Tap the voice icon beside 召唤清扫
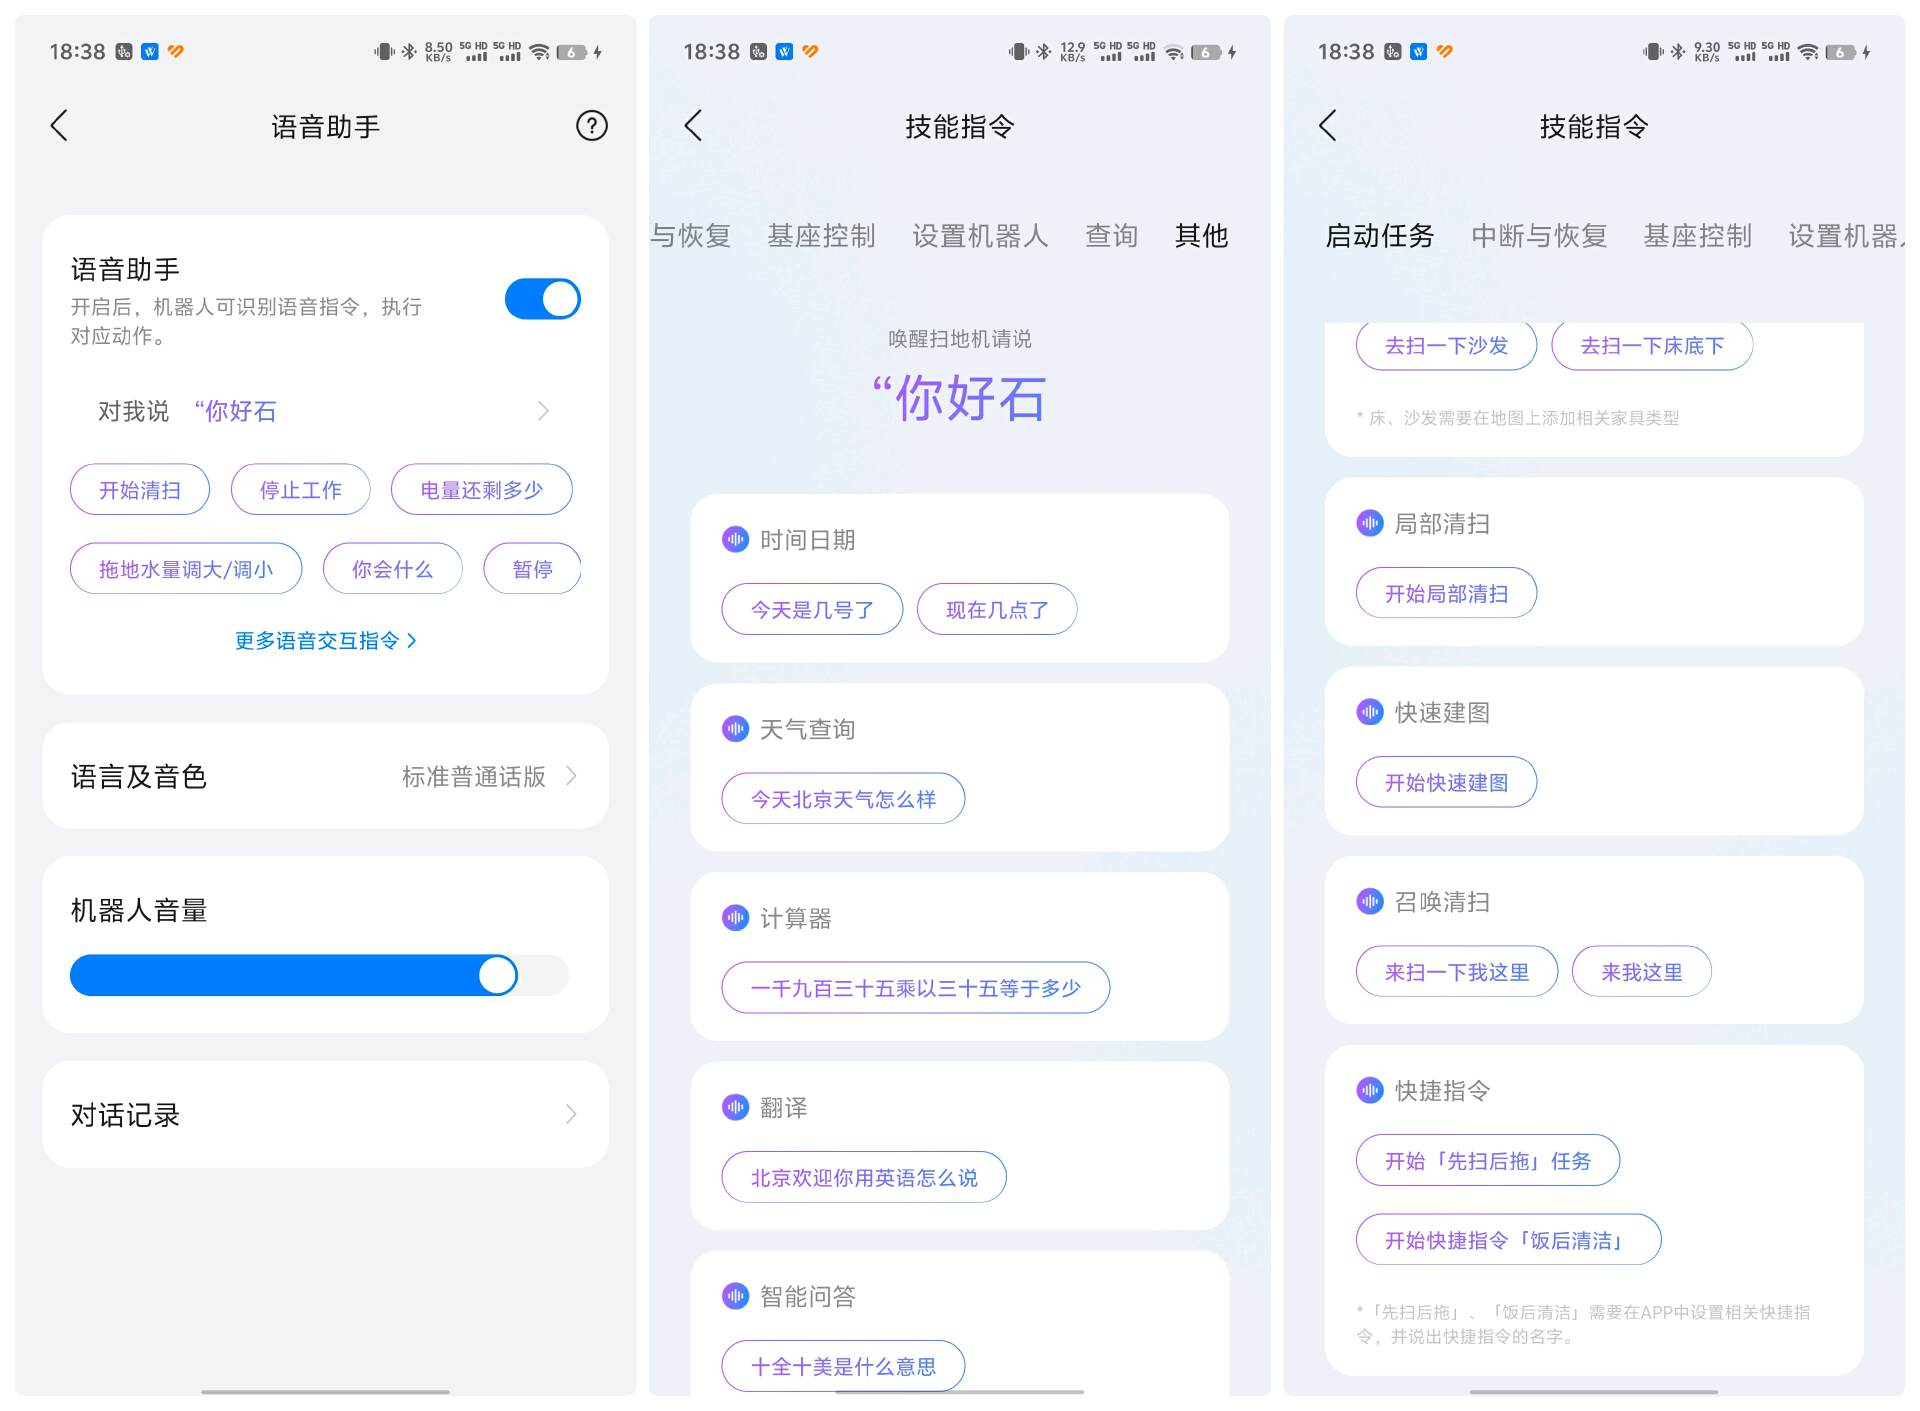 tap(1369, 901)
